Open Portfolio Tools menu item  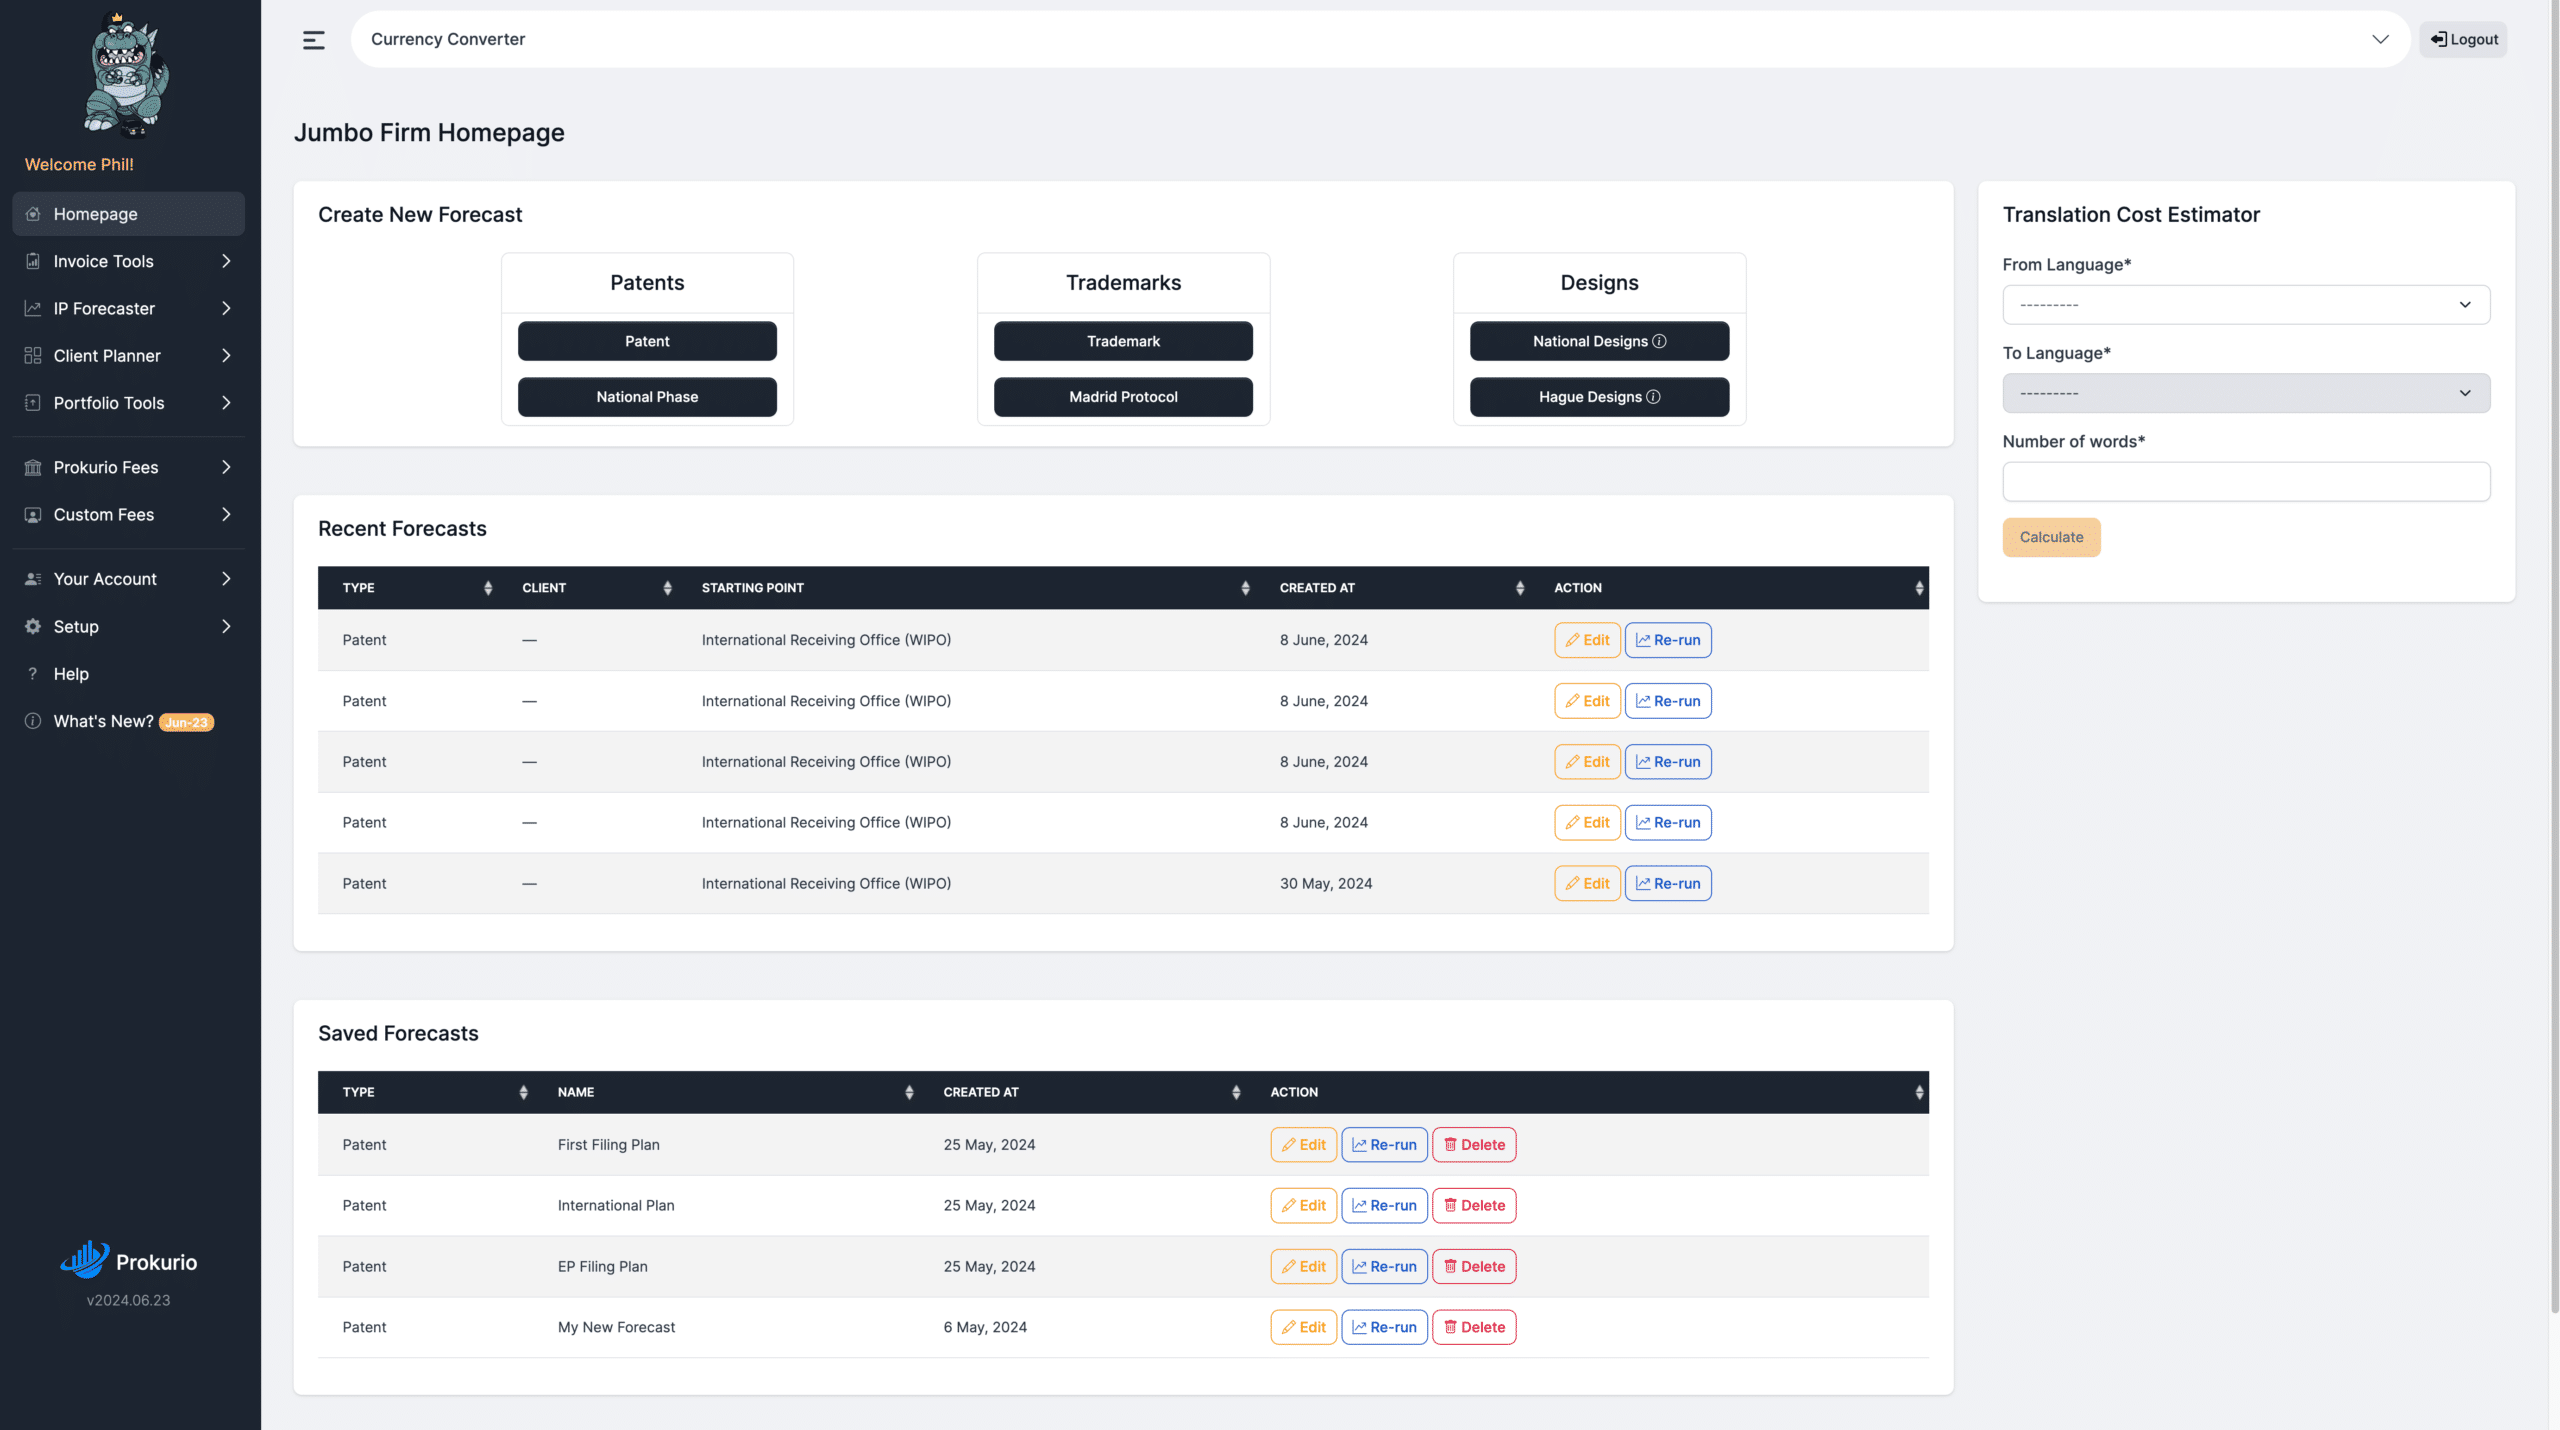(128, 402)
